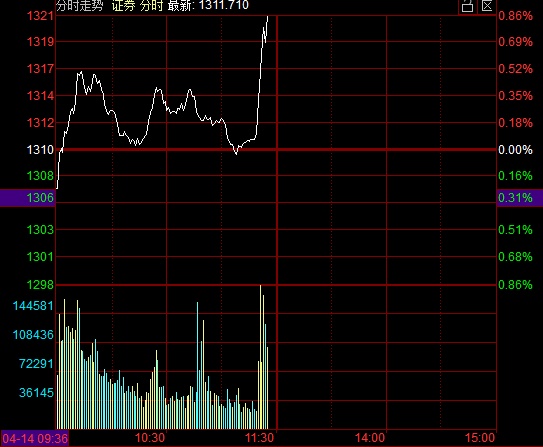
Task: Click the 1303 price axis label
Action: 41,230
